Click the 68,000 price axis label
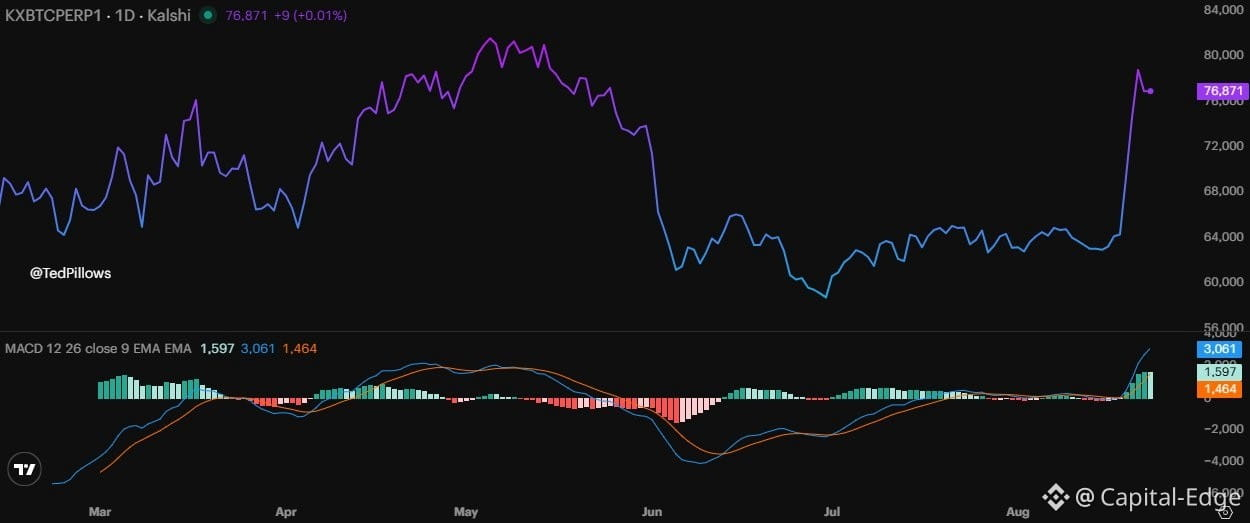Viewport: 1250px width, 523px height. click(x=1223, y=191)
